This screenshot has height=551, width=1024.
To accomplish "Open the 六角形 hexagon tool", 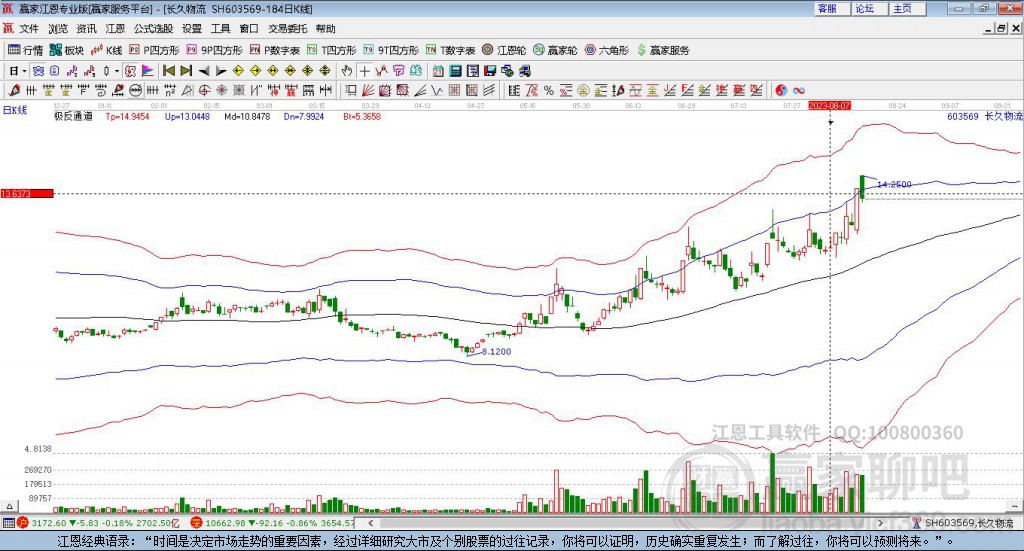I will (607, 50).
